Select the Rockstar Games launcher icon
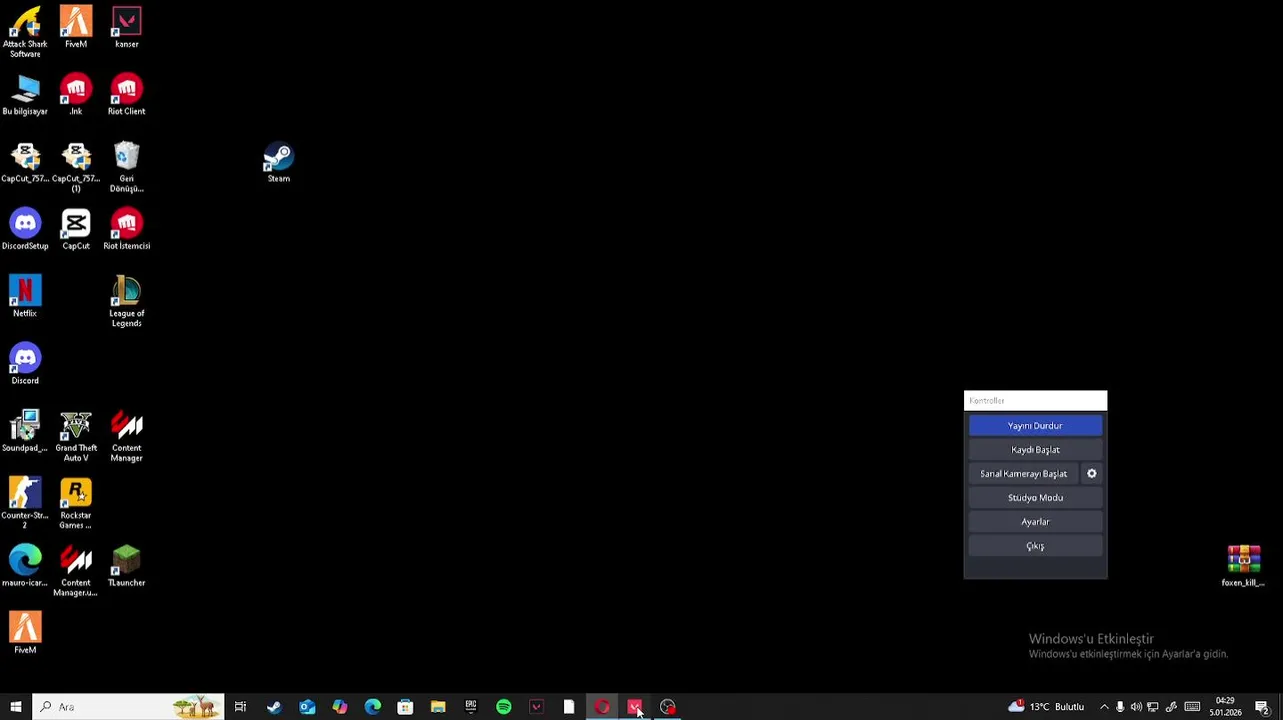 click(76, 503)
